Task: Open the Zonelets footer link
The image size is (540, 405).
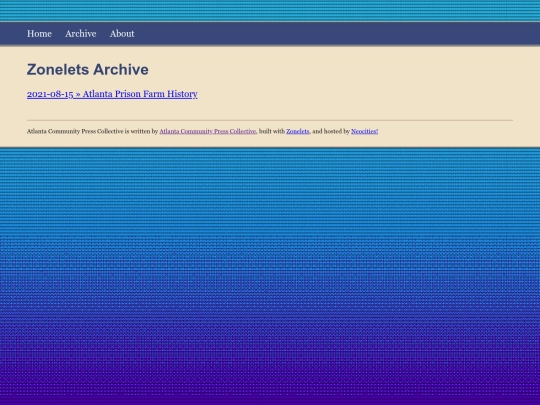Action: pos(298,131)
